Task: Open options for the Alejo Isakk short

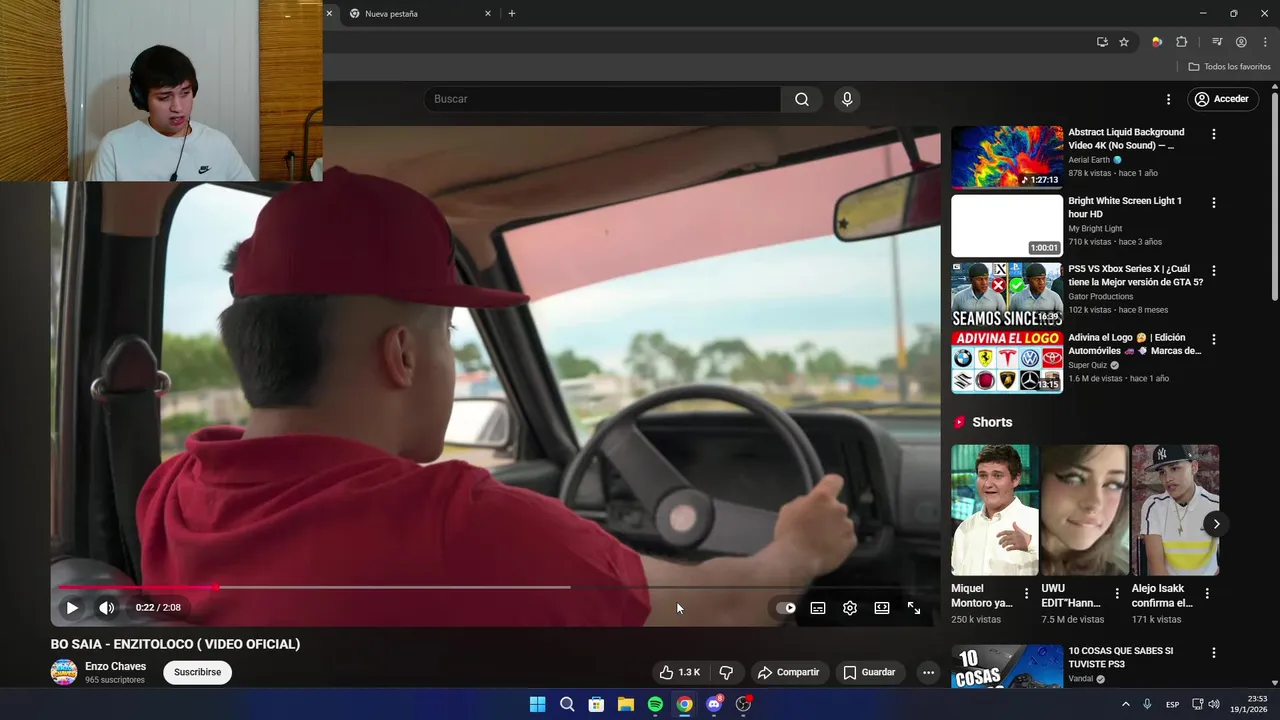Action: 1206,594
